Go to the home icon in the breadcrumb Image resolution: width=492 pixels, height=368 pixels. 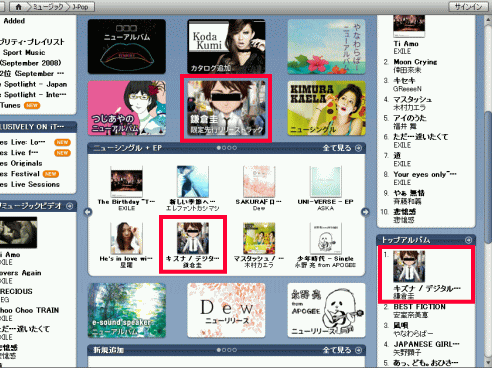coord(19,7)
